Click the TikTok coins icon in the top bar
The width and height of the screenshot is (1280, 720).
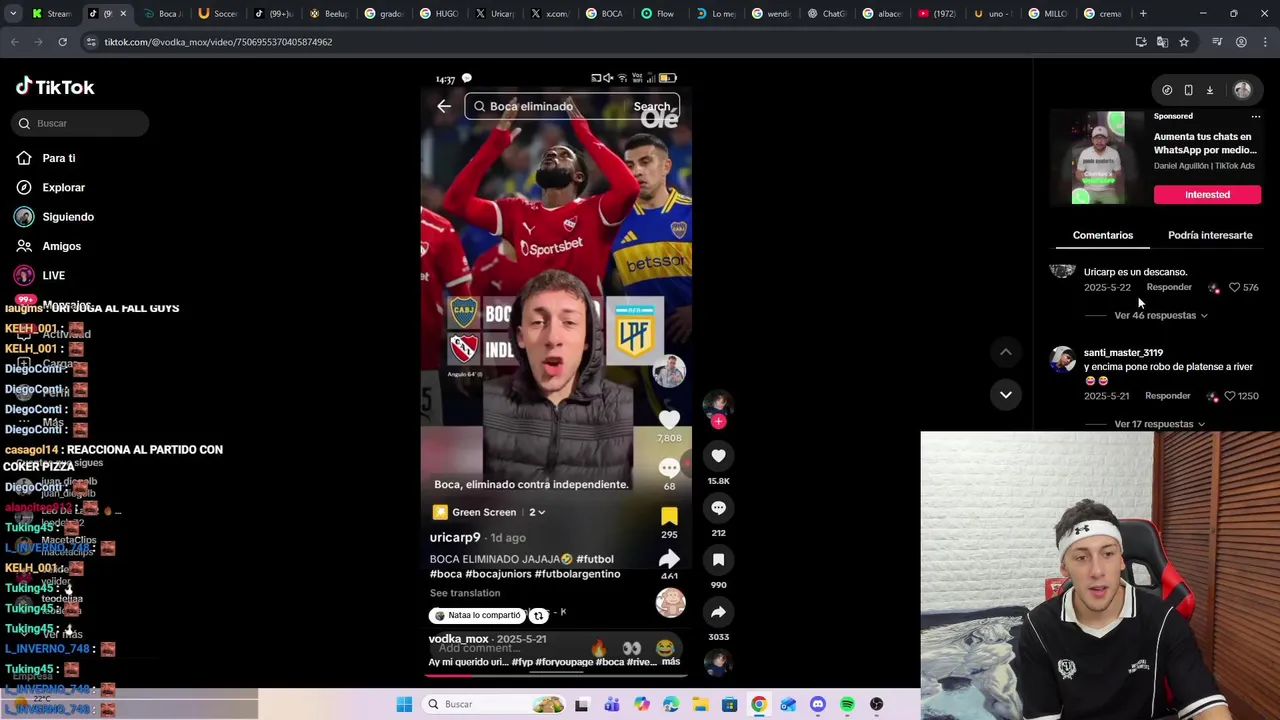[1167, 90]
